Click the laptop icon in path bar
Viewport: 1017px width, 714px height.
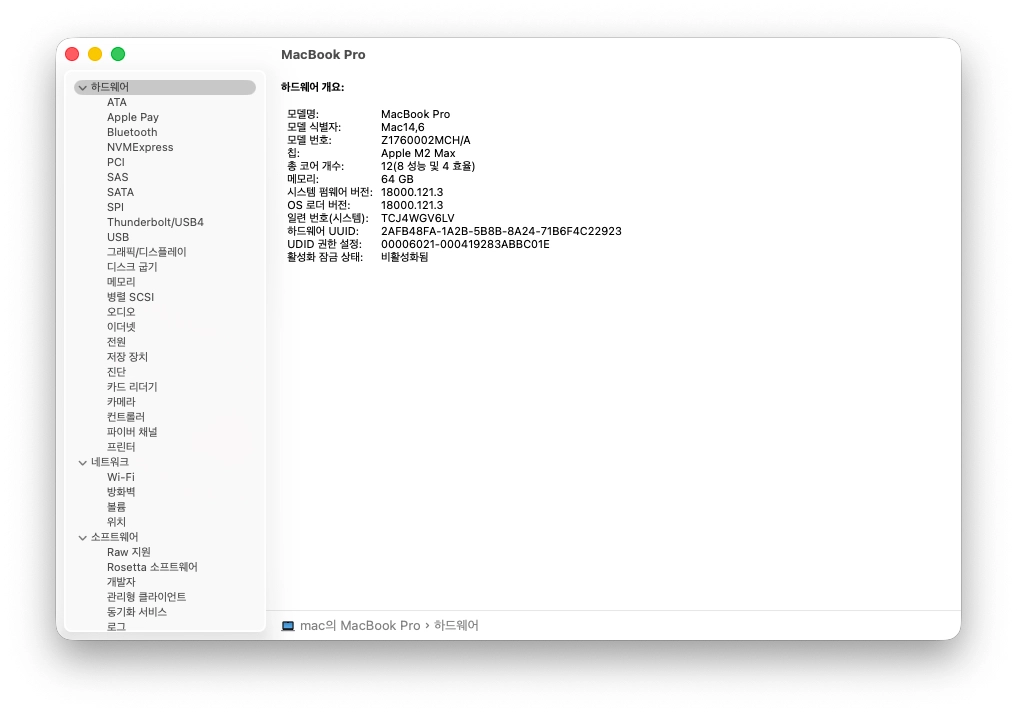tap(288, 626)
